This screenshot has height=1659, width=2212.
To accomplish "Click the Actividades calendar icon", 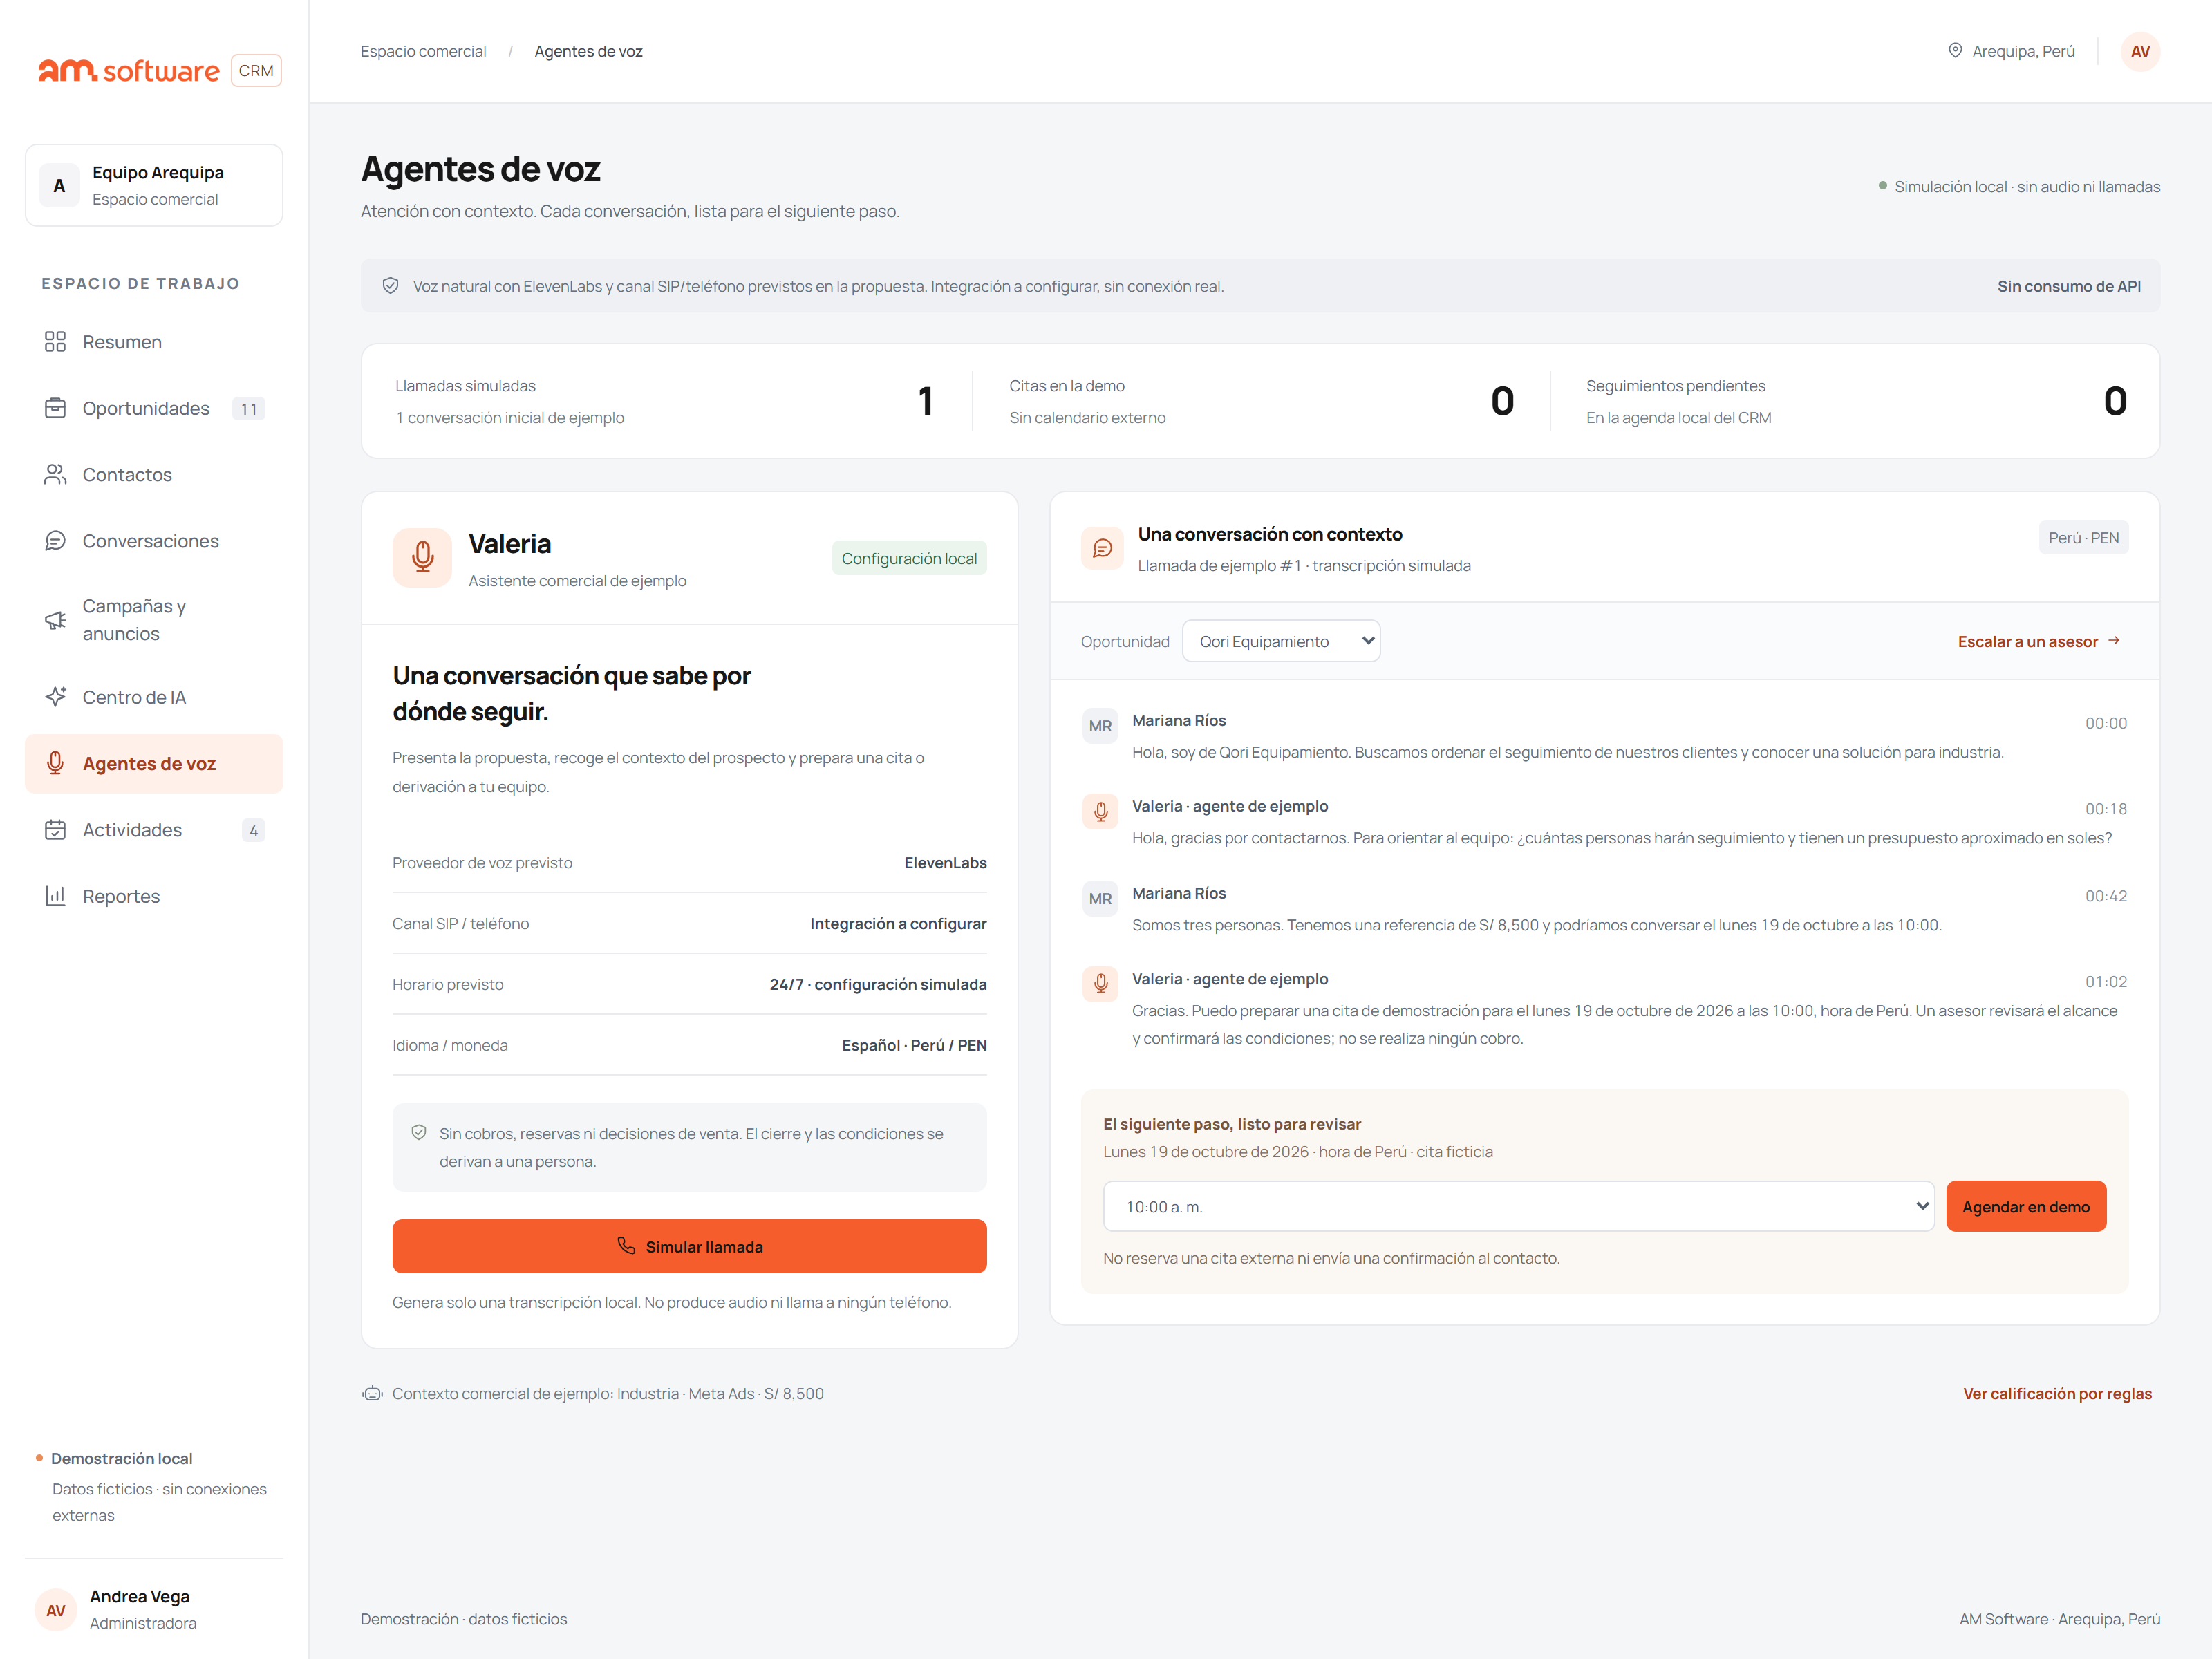I will (55, 830).
